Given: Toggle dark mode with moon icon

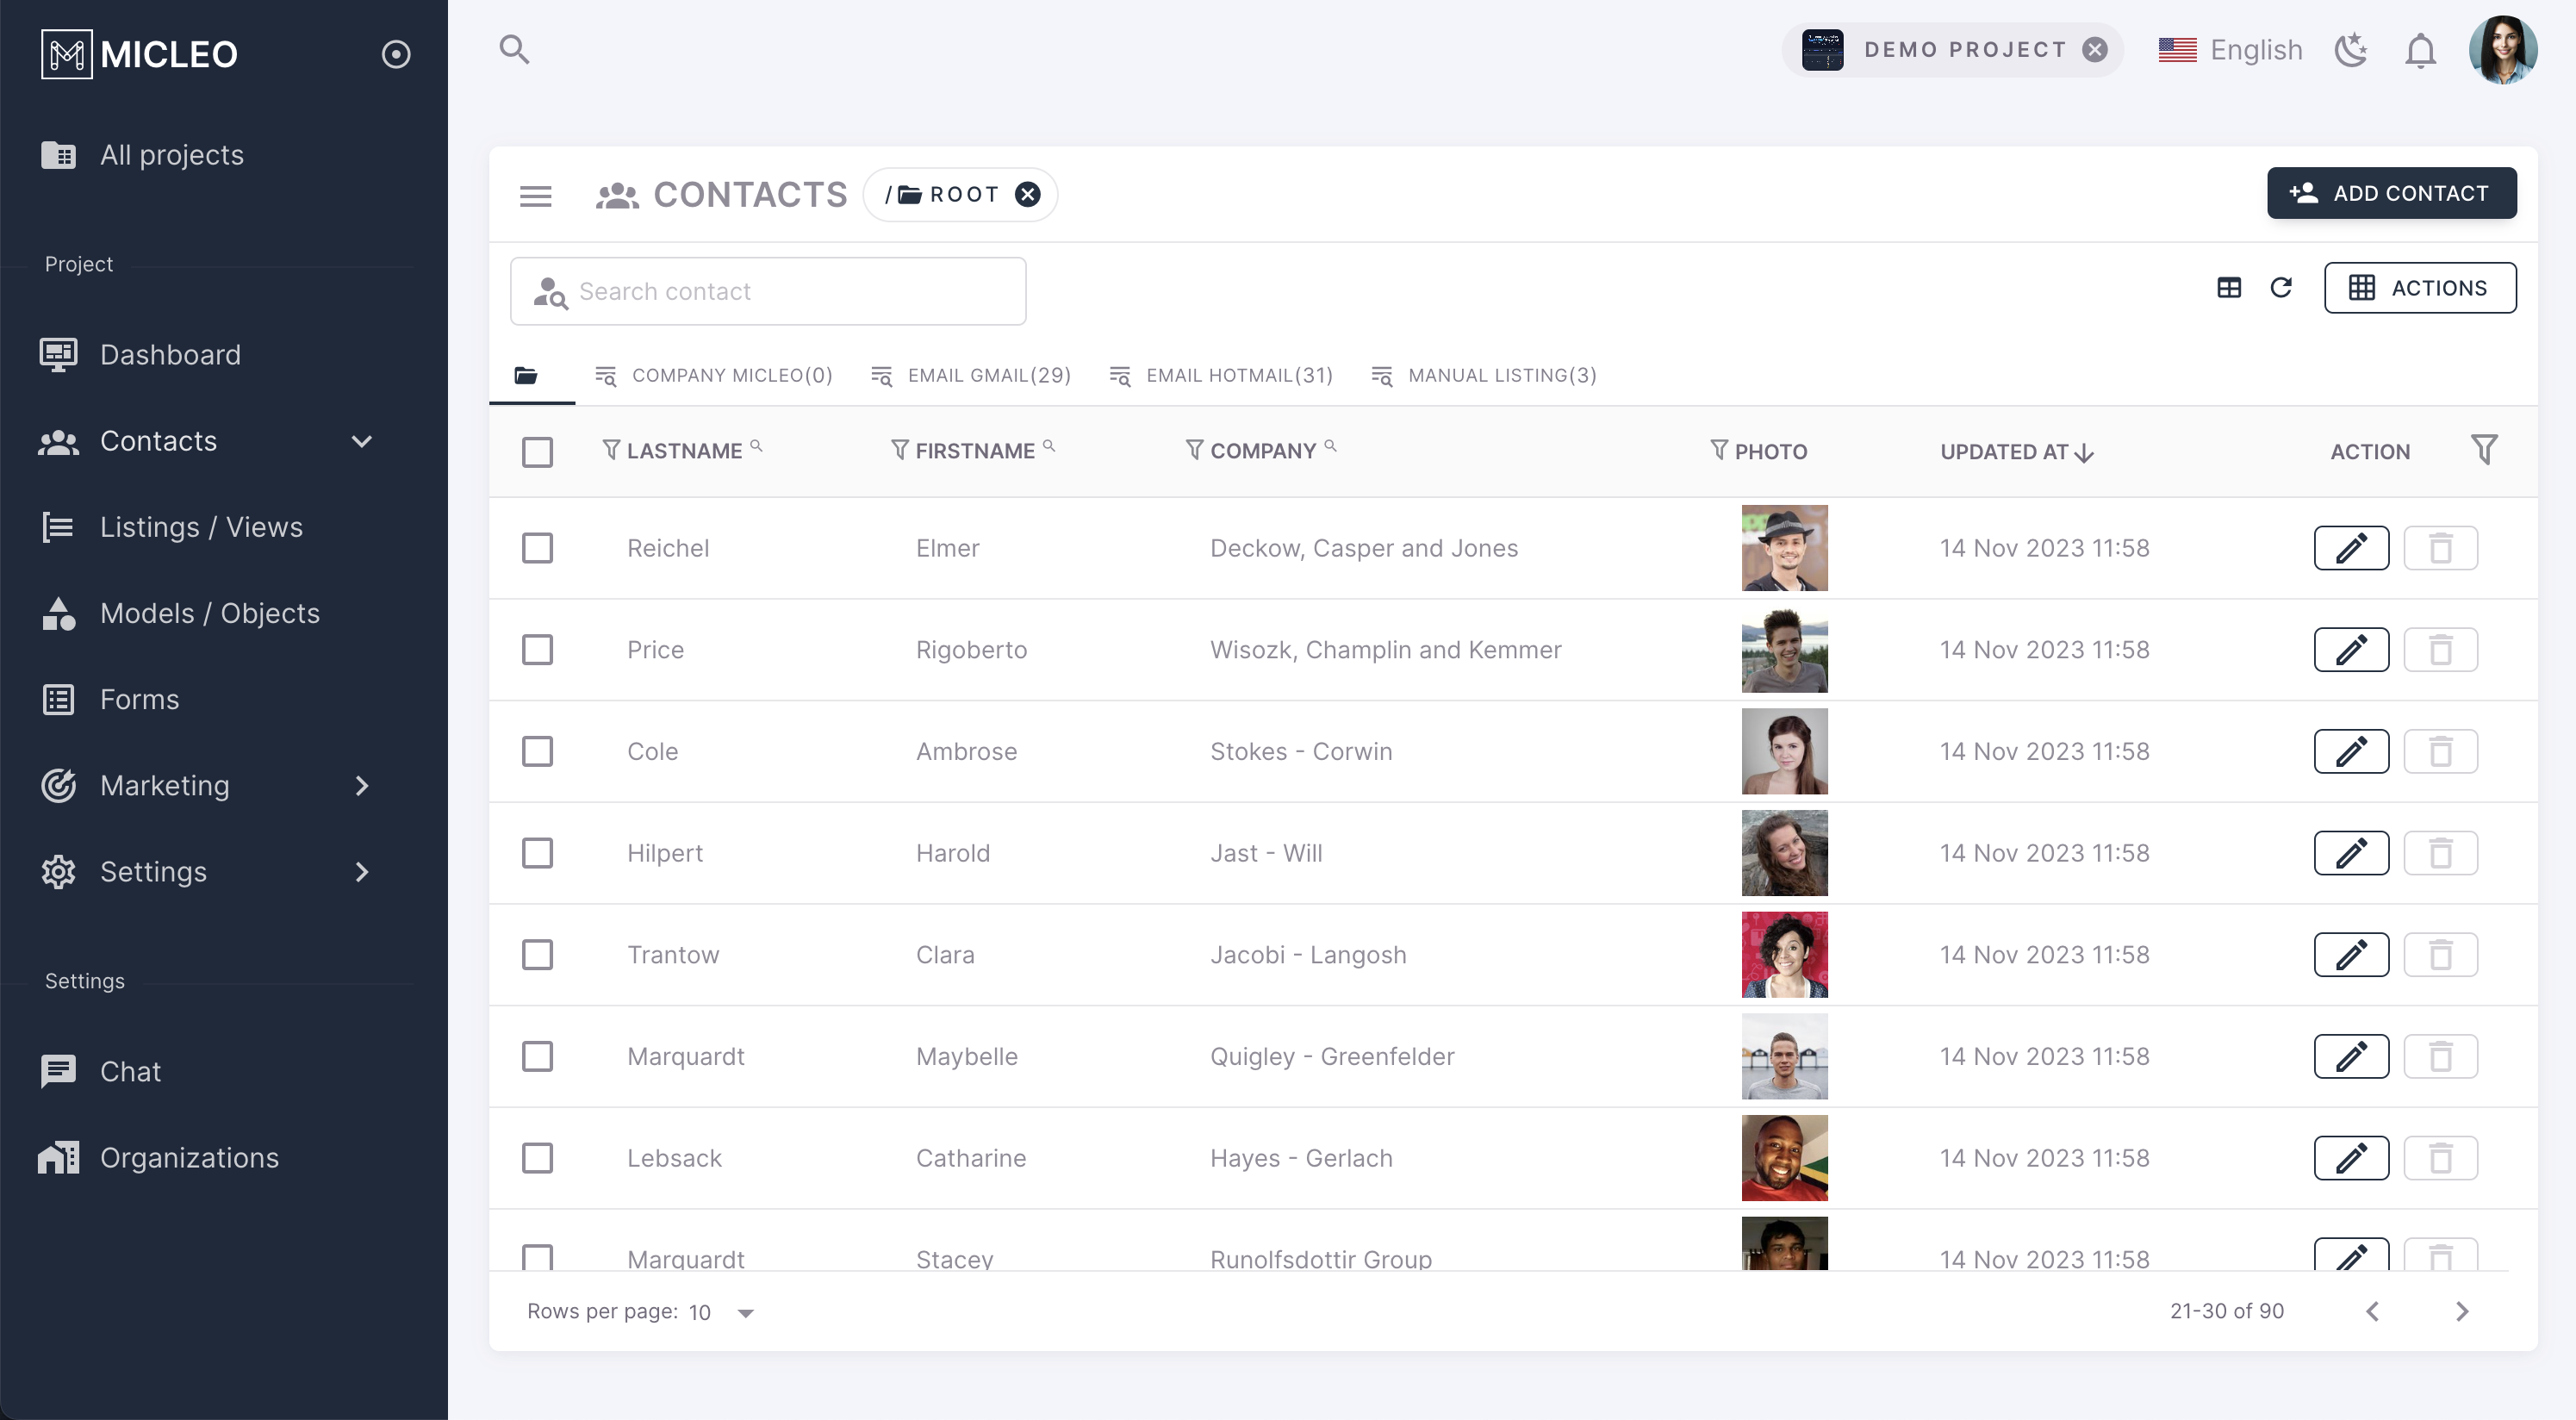Looking at the screenshot, I should pyautogui.click(x=2352, y=49).
